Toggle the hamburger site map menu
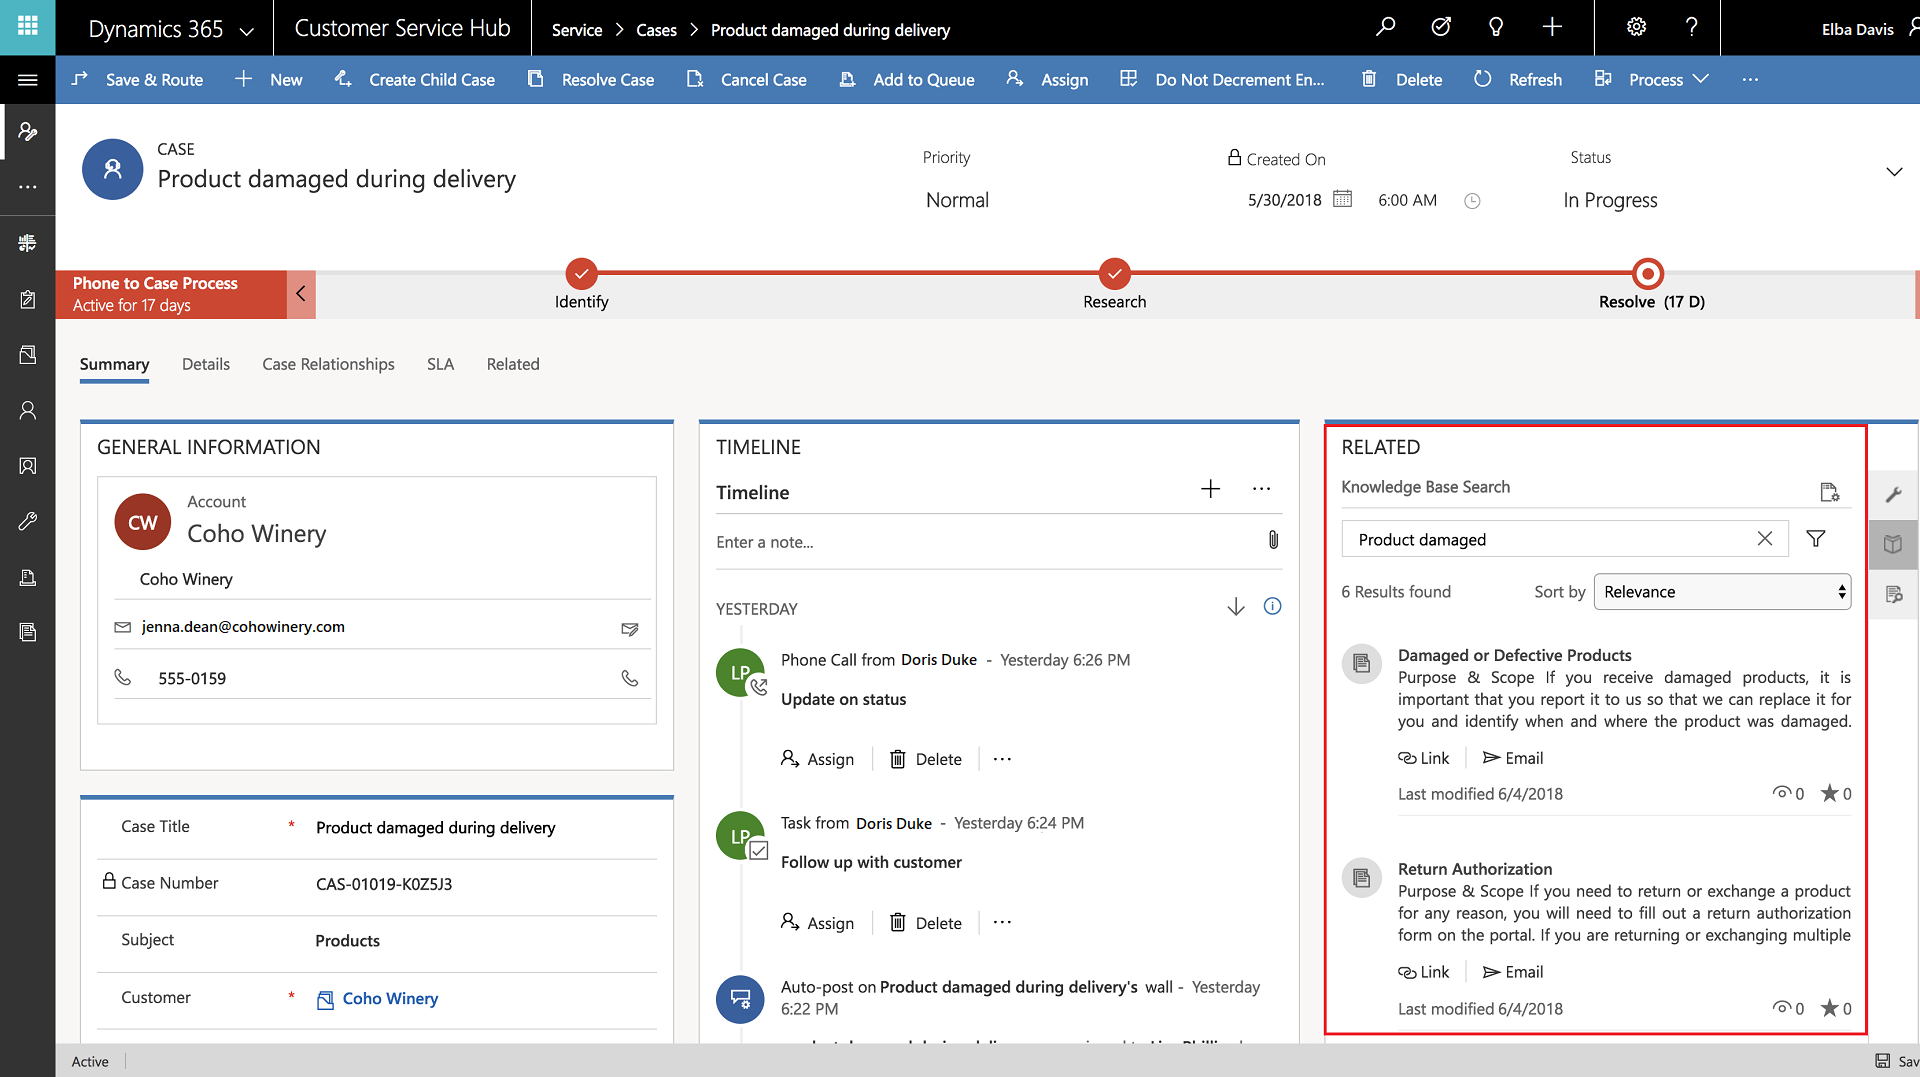 (27, 80)
